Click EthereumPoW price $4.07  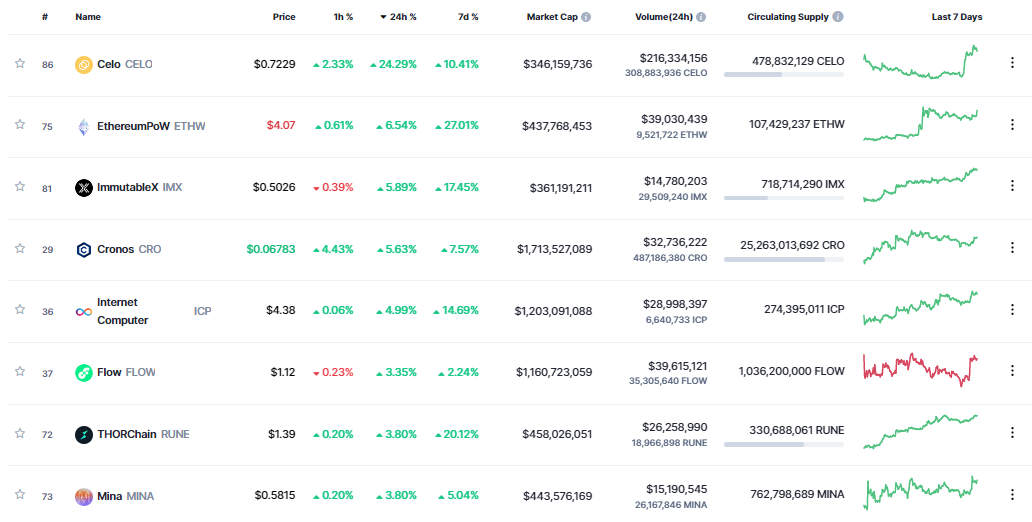(x=281, y=125)
